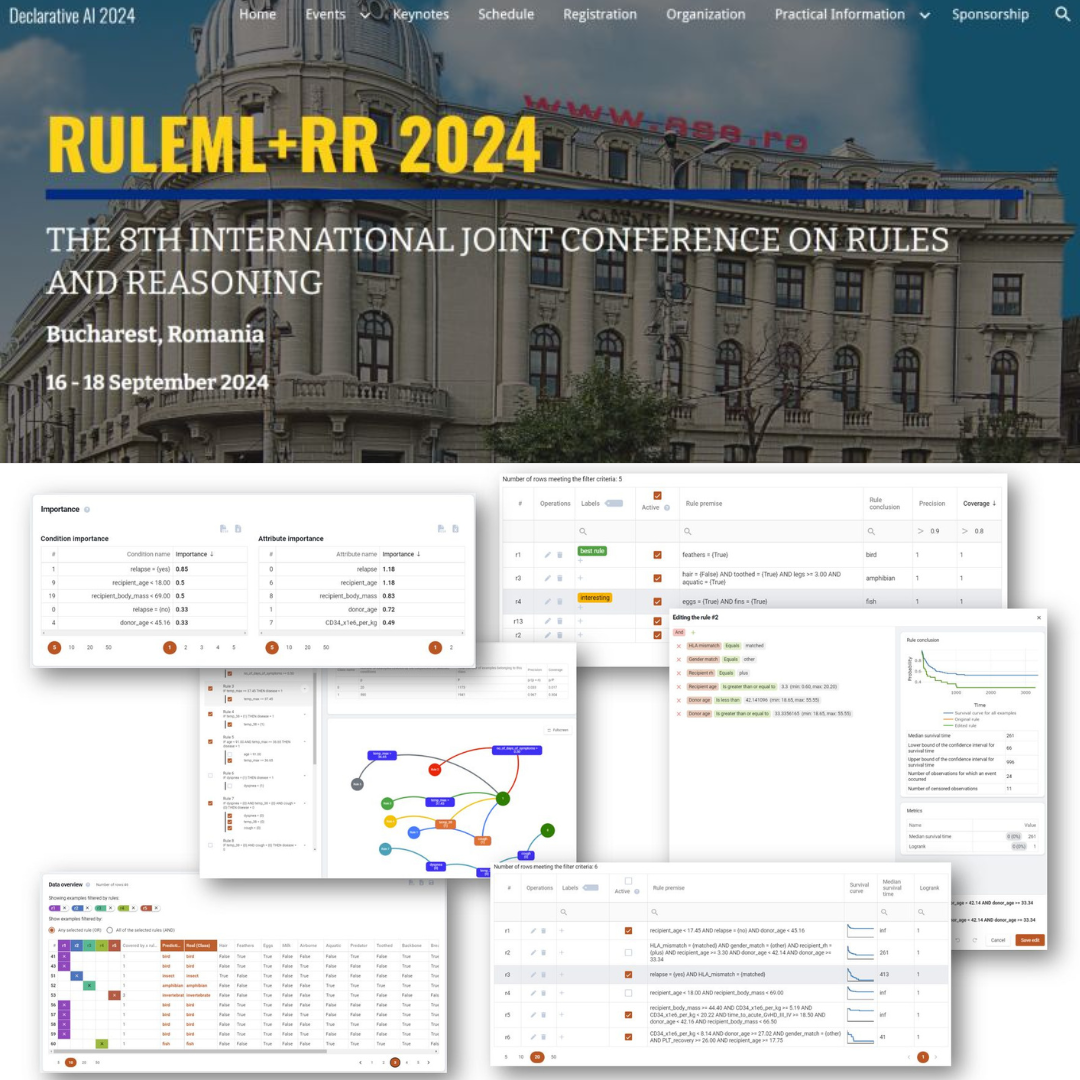
Task: Go to next page in Data overview pagination
Action: click(428, 1063)
